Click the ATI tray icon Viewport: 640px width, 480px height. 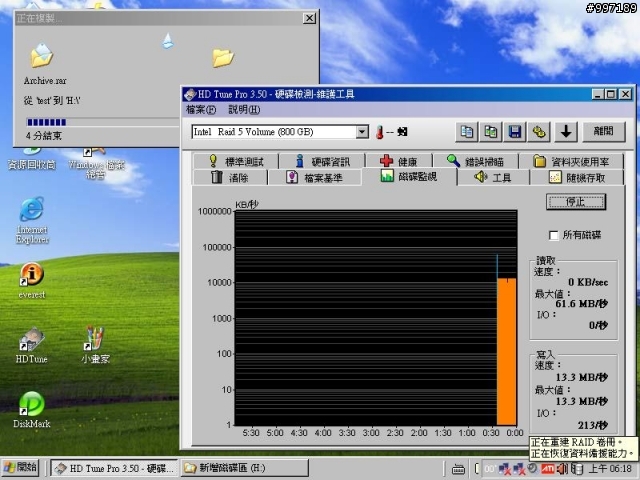click(547, 469)
